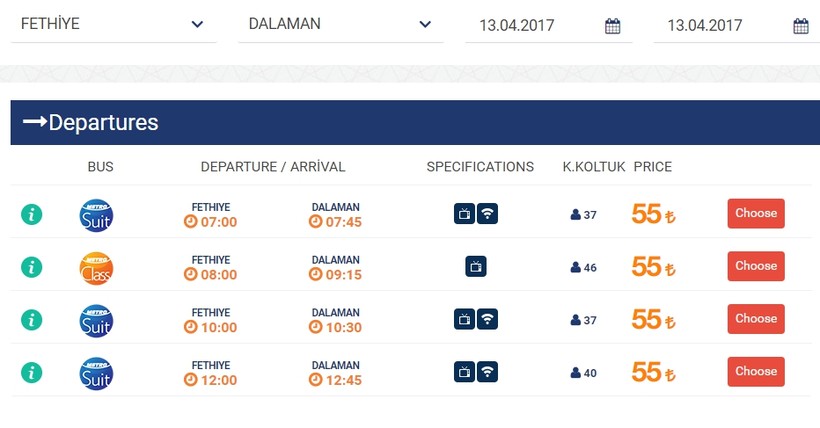Open the DALAMAN destination dropdown
Screen dimensions: 820x428
point(340,25)
